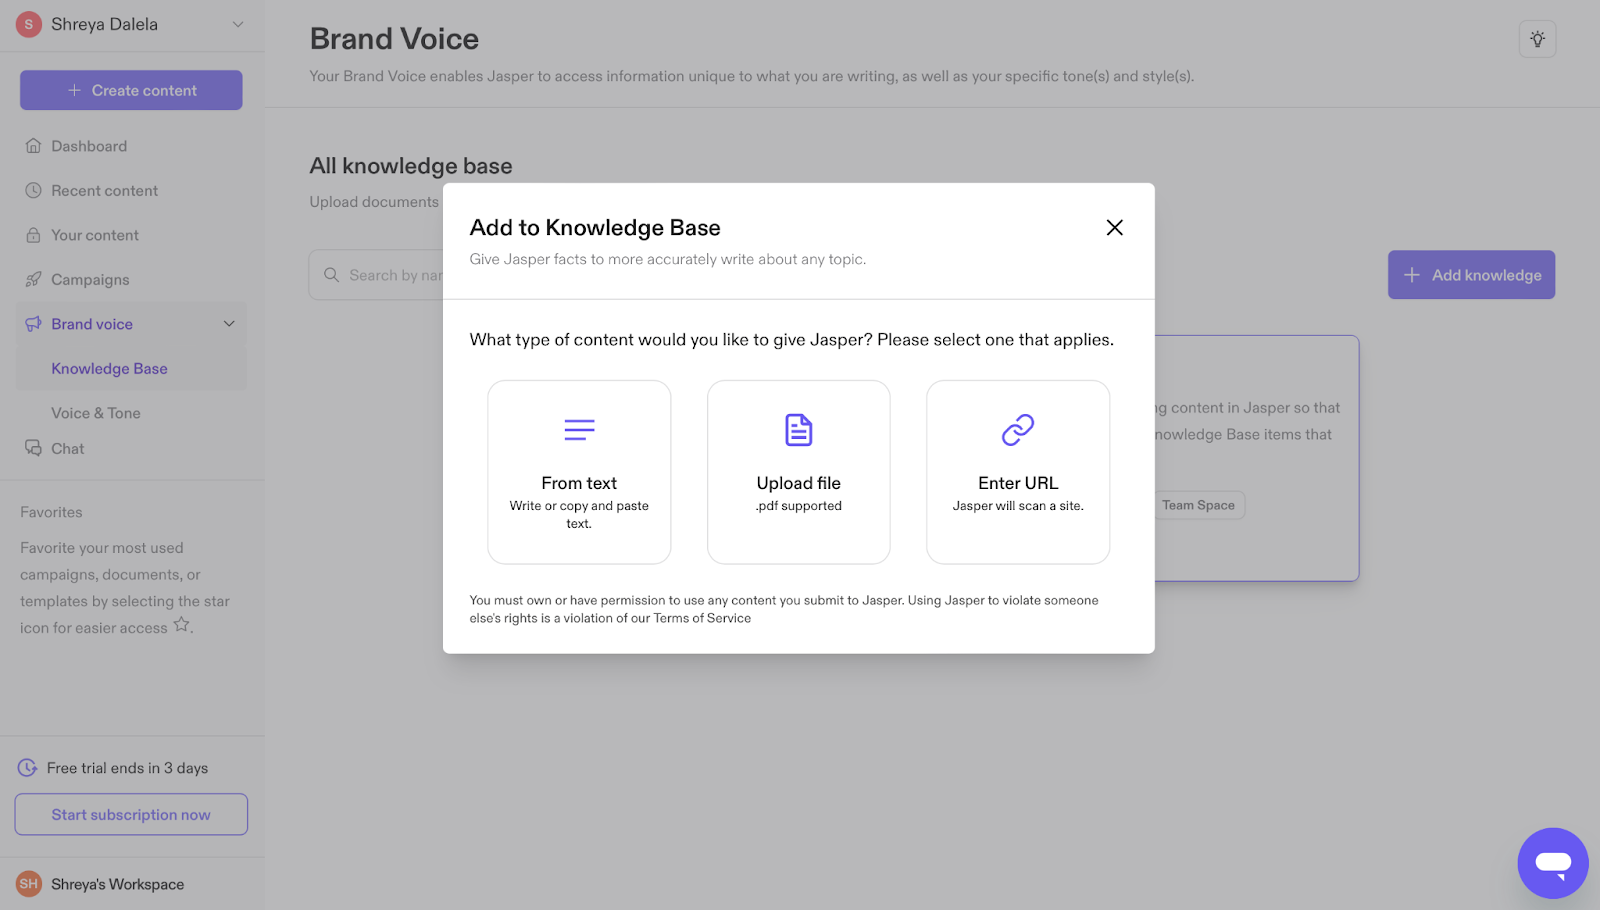Click 'Free trial ends in 3 days' text
Viewport: 1600px width, 910px height.
127,768
